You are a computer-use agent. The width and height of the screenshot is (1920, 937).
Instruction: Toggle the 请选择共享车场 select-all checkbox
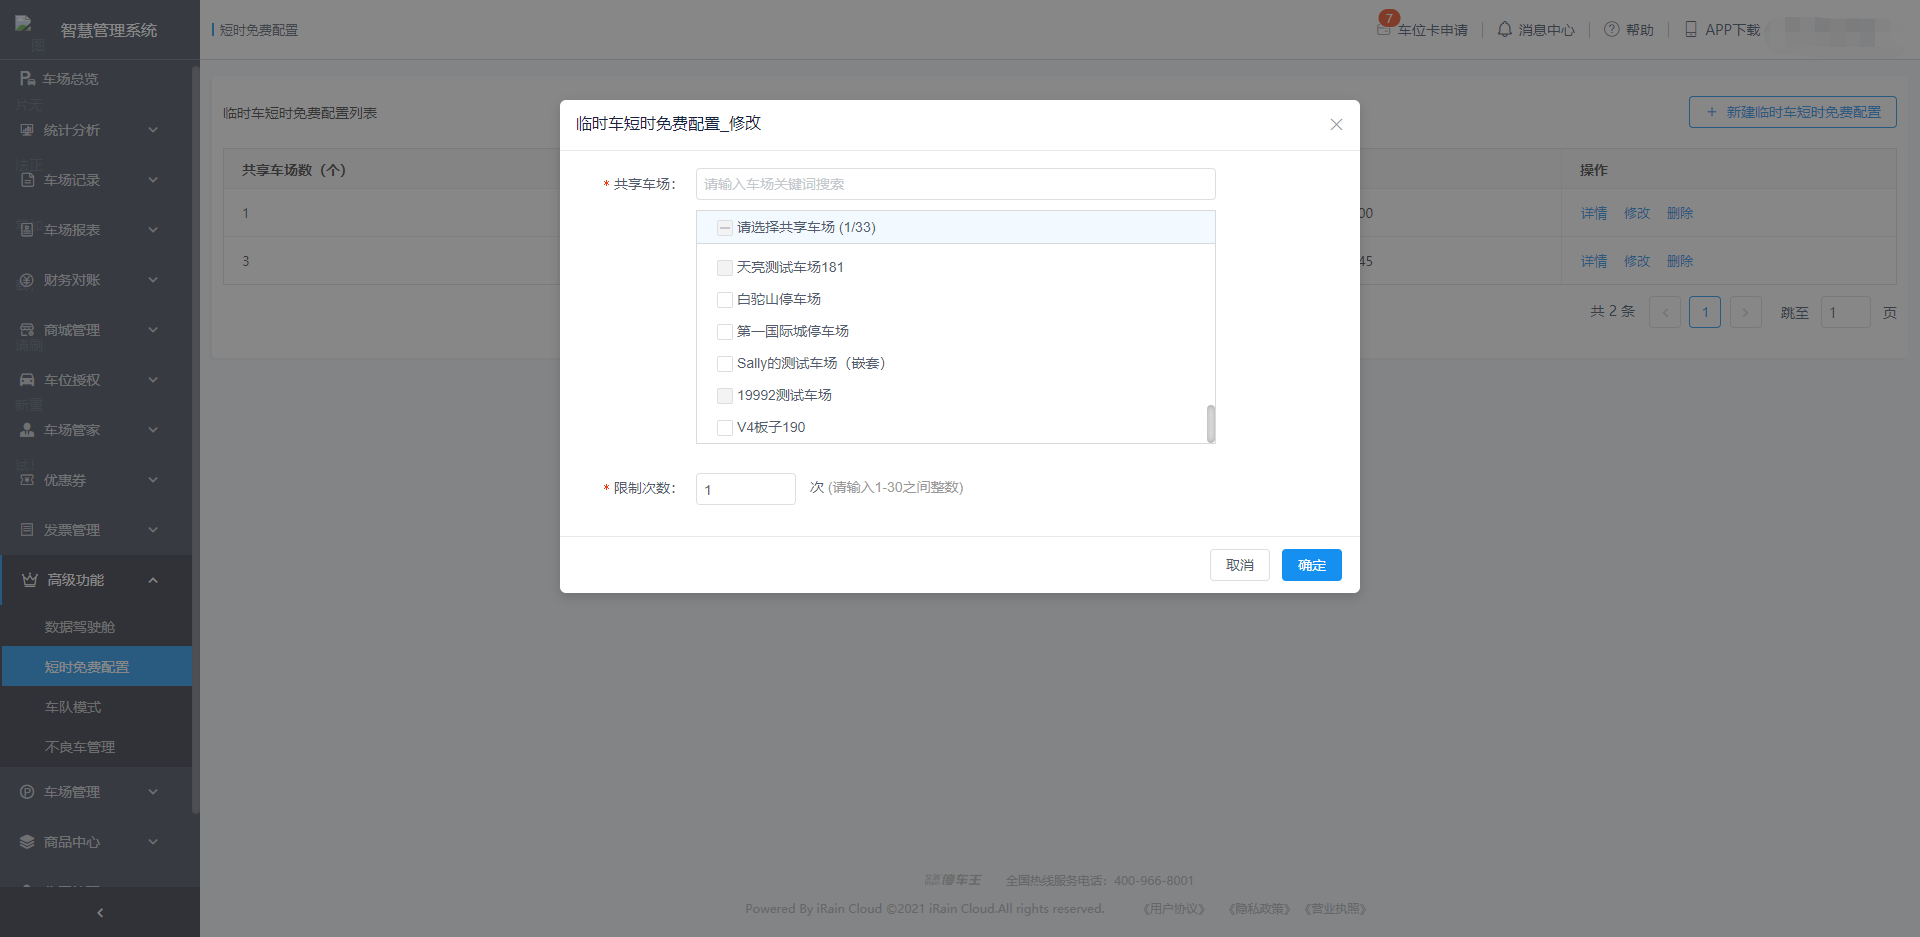click(725, 228)
